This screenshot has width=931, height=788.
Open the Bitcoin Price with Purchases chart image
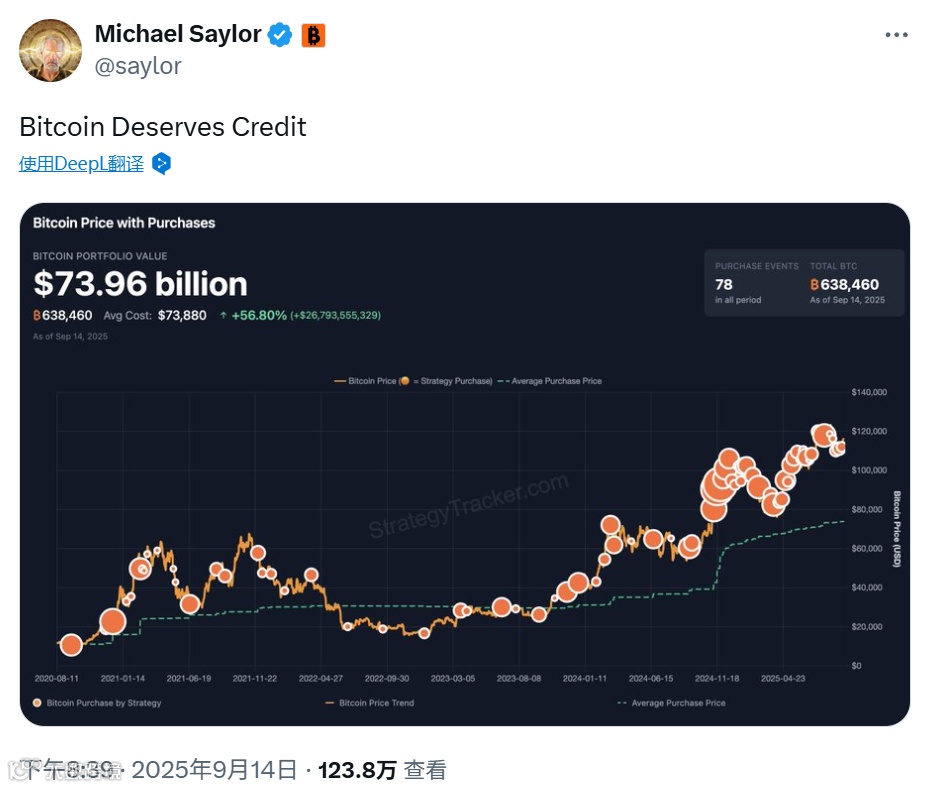465,464
